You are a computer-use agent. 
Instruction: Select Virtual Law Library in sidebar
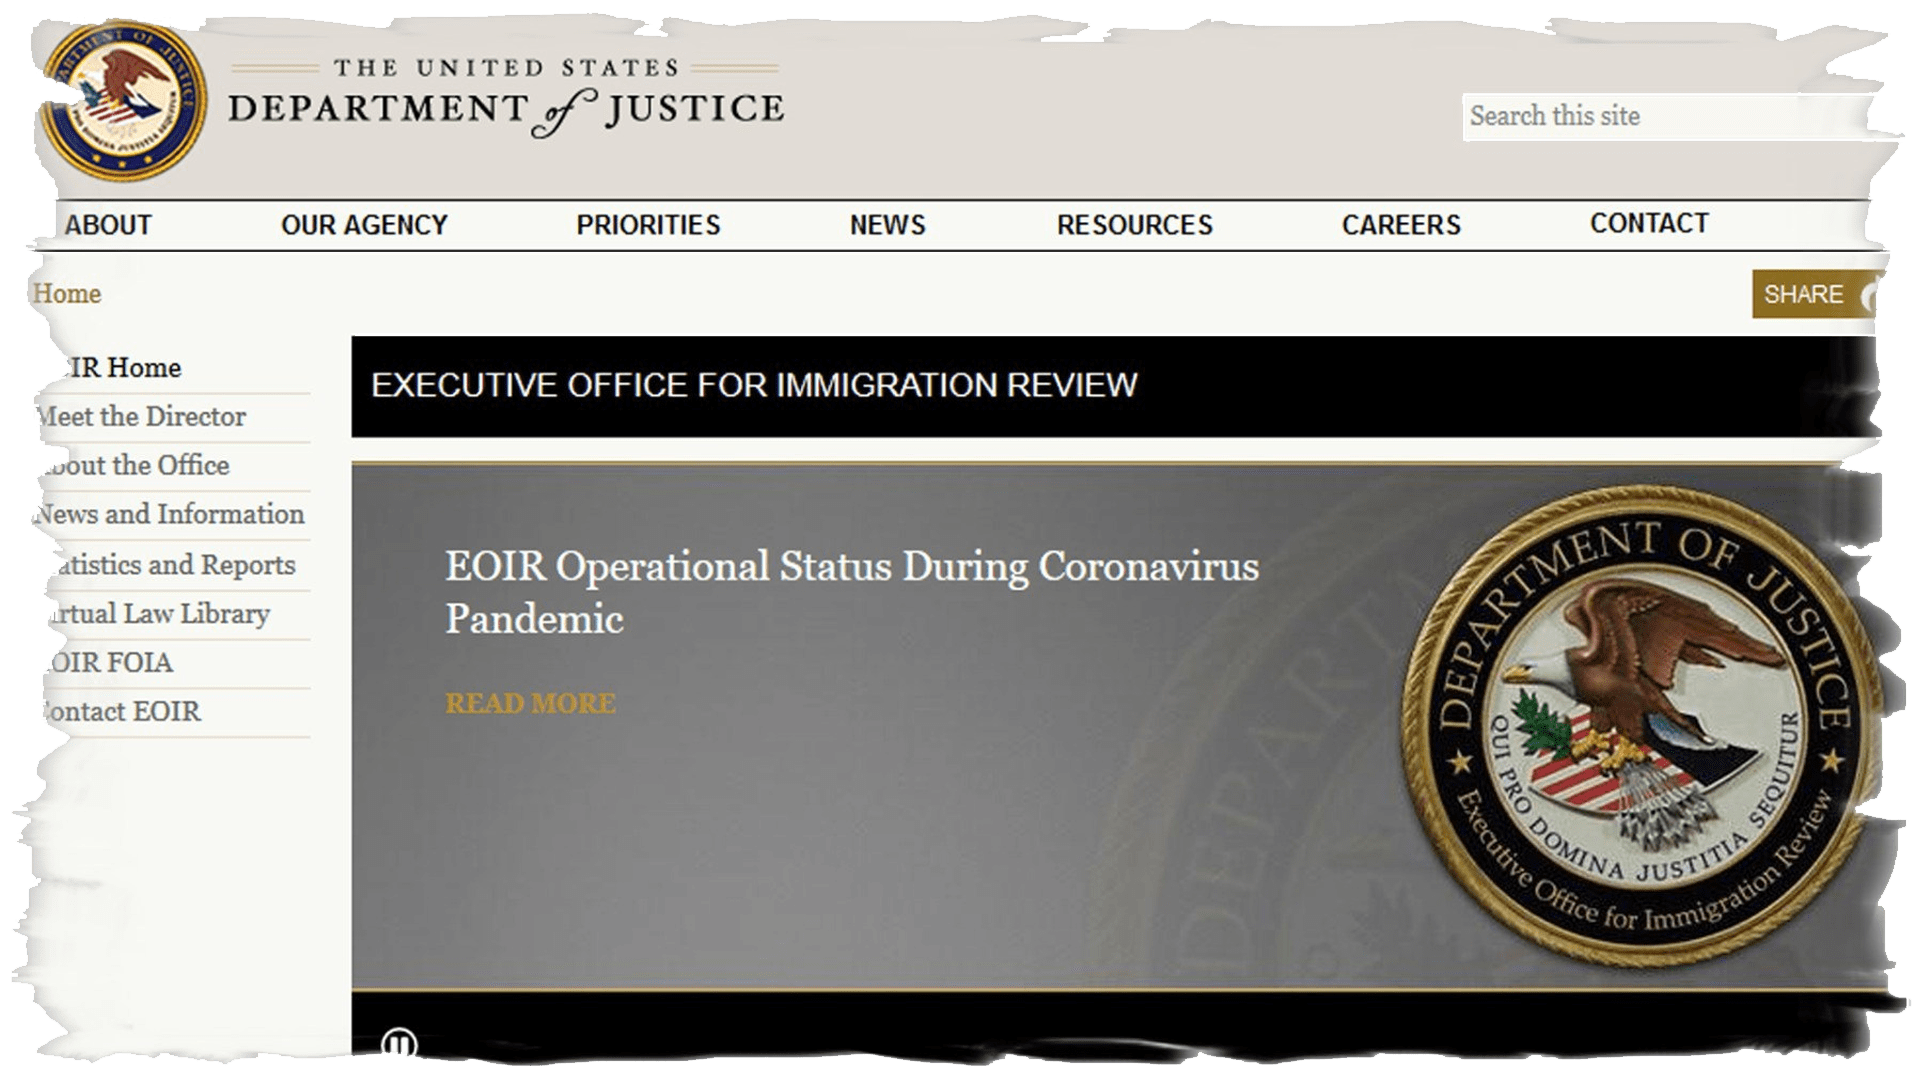tap(158, 614)
